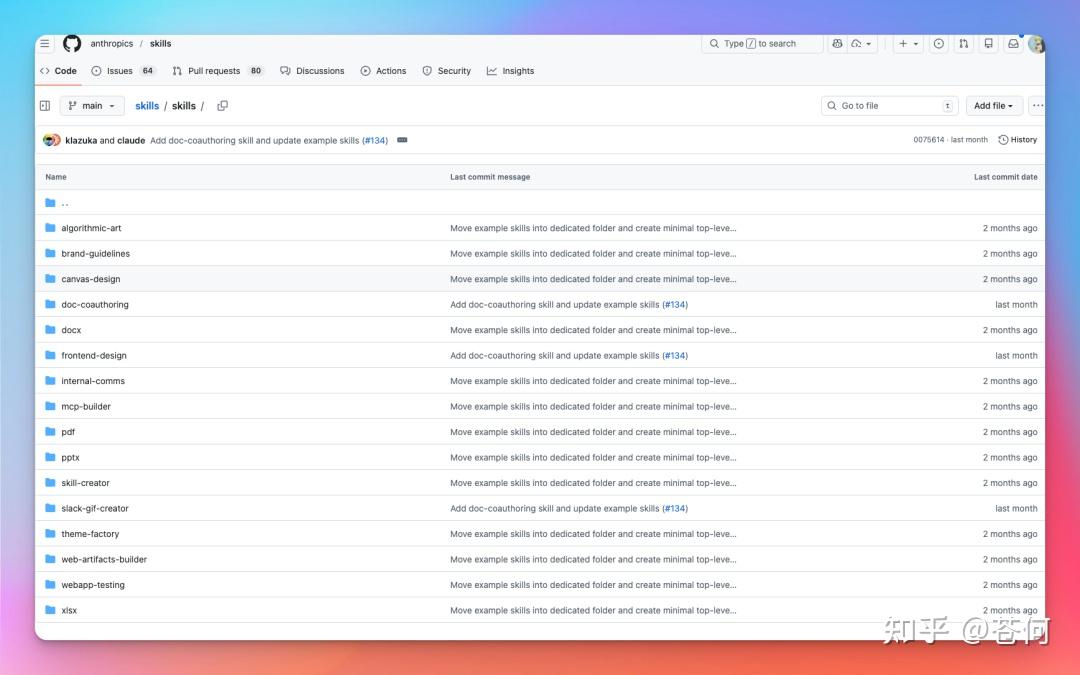Open pull request #134 link in the latest commit
The image size is (1080, 675).
pos(375,141)
